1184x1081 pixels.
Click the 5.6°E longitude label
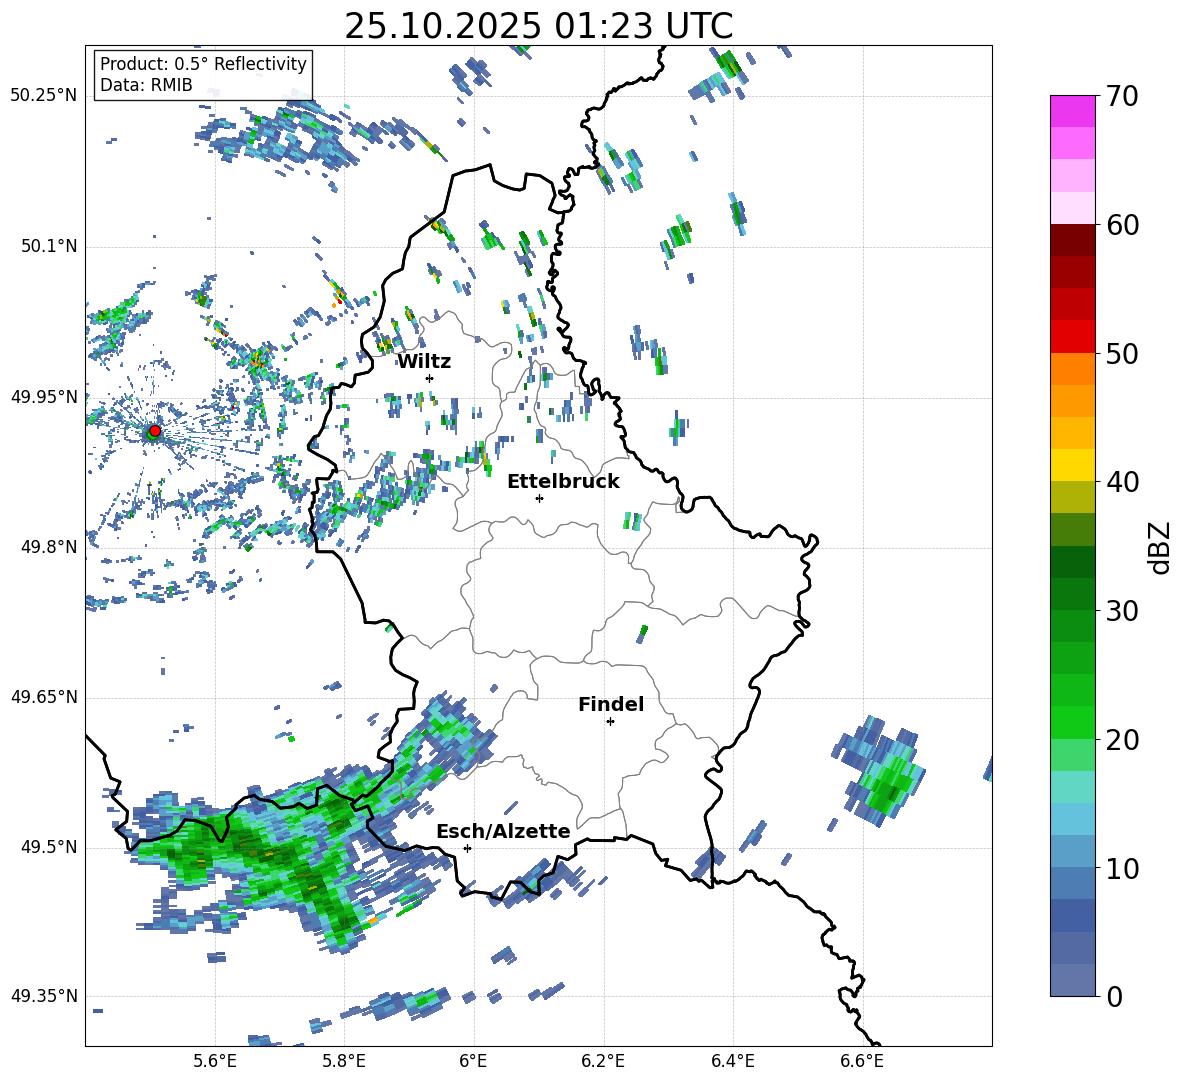(x=215, y=1061)
